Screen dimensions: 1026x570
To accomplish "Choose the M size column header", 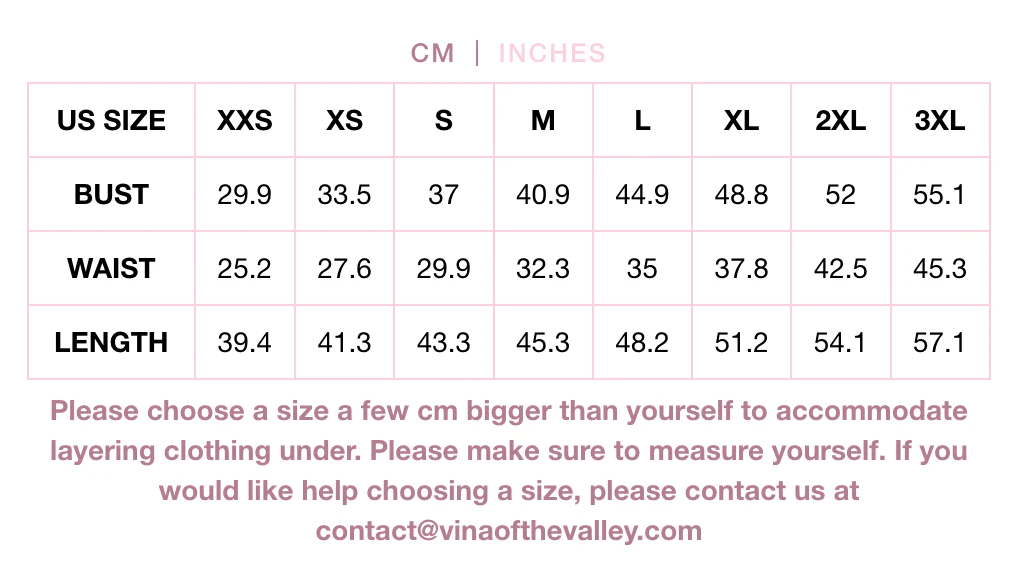I will pos(543,120).
